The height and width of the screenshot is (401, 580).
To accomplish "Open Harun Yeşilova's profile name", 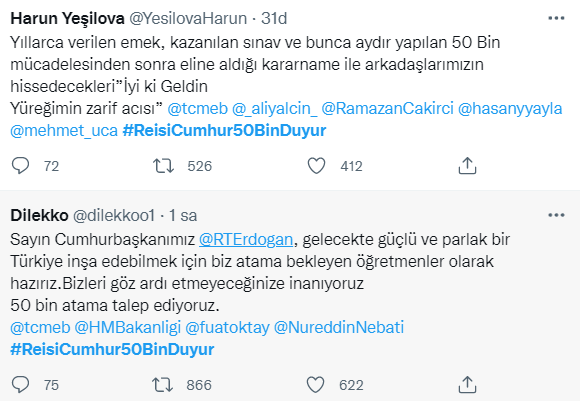I will click(x=67, y=18).
